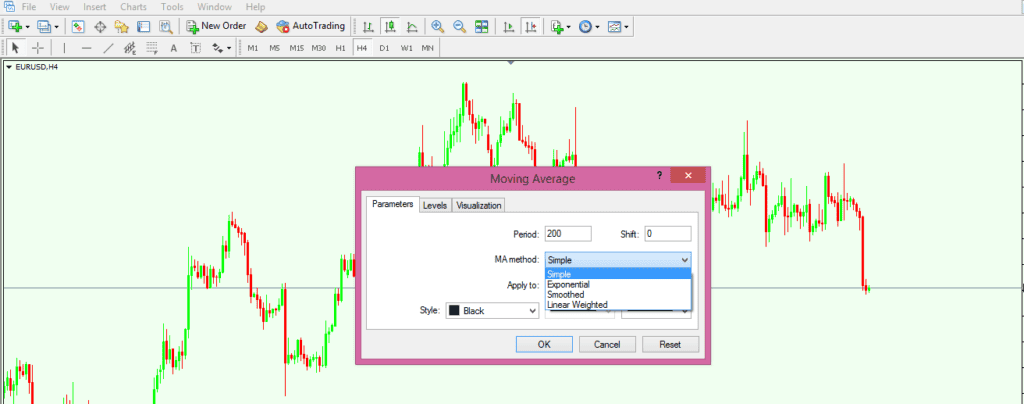Click the Periods clock icon

pyautogui.click(x=585, y=27)
